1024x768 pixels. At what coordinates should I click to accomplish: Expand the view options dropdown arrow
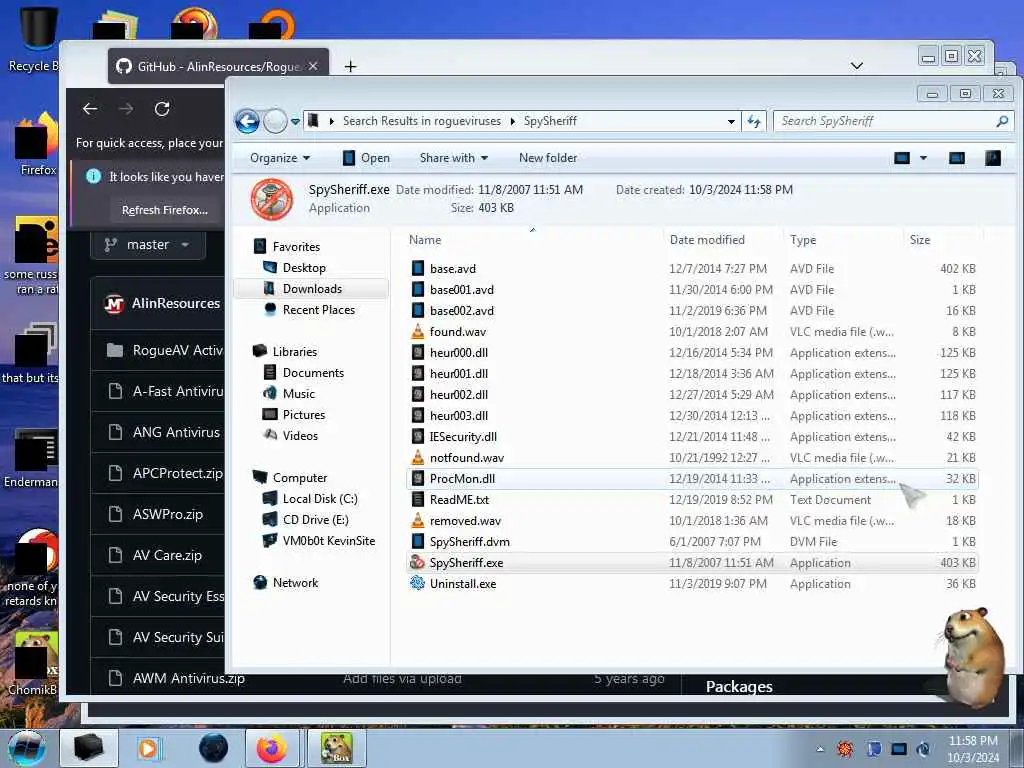[x=923, y=158]
